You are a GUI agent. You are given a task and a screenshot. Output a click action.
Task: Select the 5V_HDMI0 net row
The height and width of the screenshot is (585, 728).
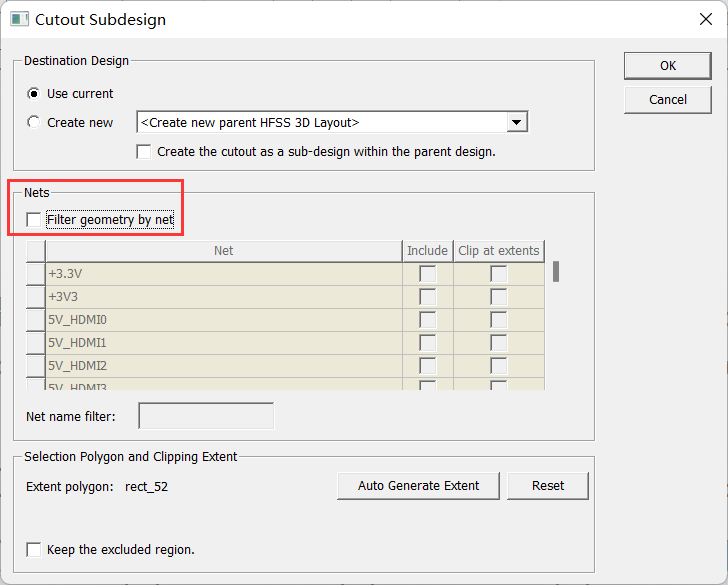[x=224, y=320]
